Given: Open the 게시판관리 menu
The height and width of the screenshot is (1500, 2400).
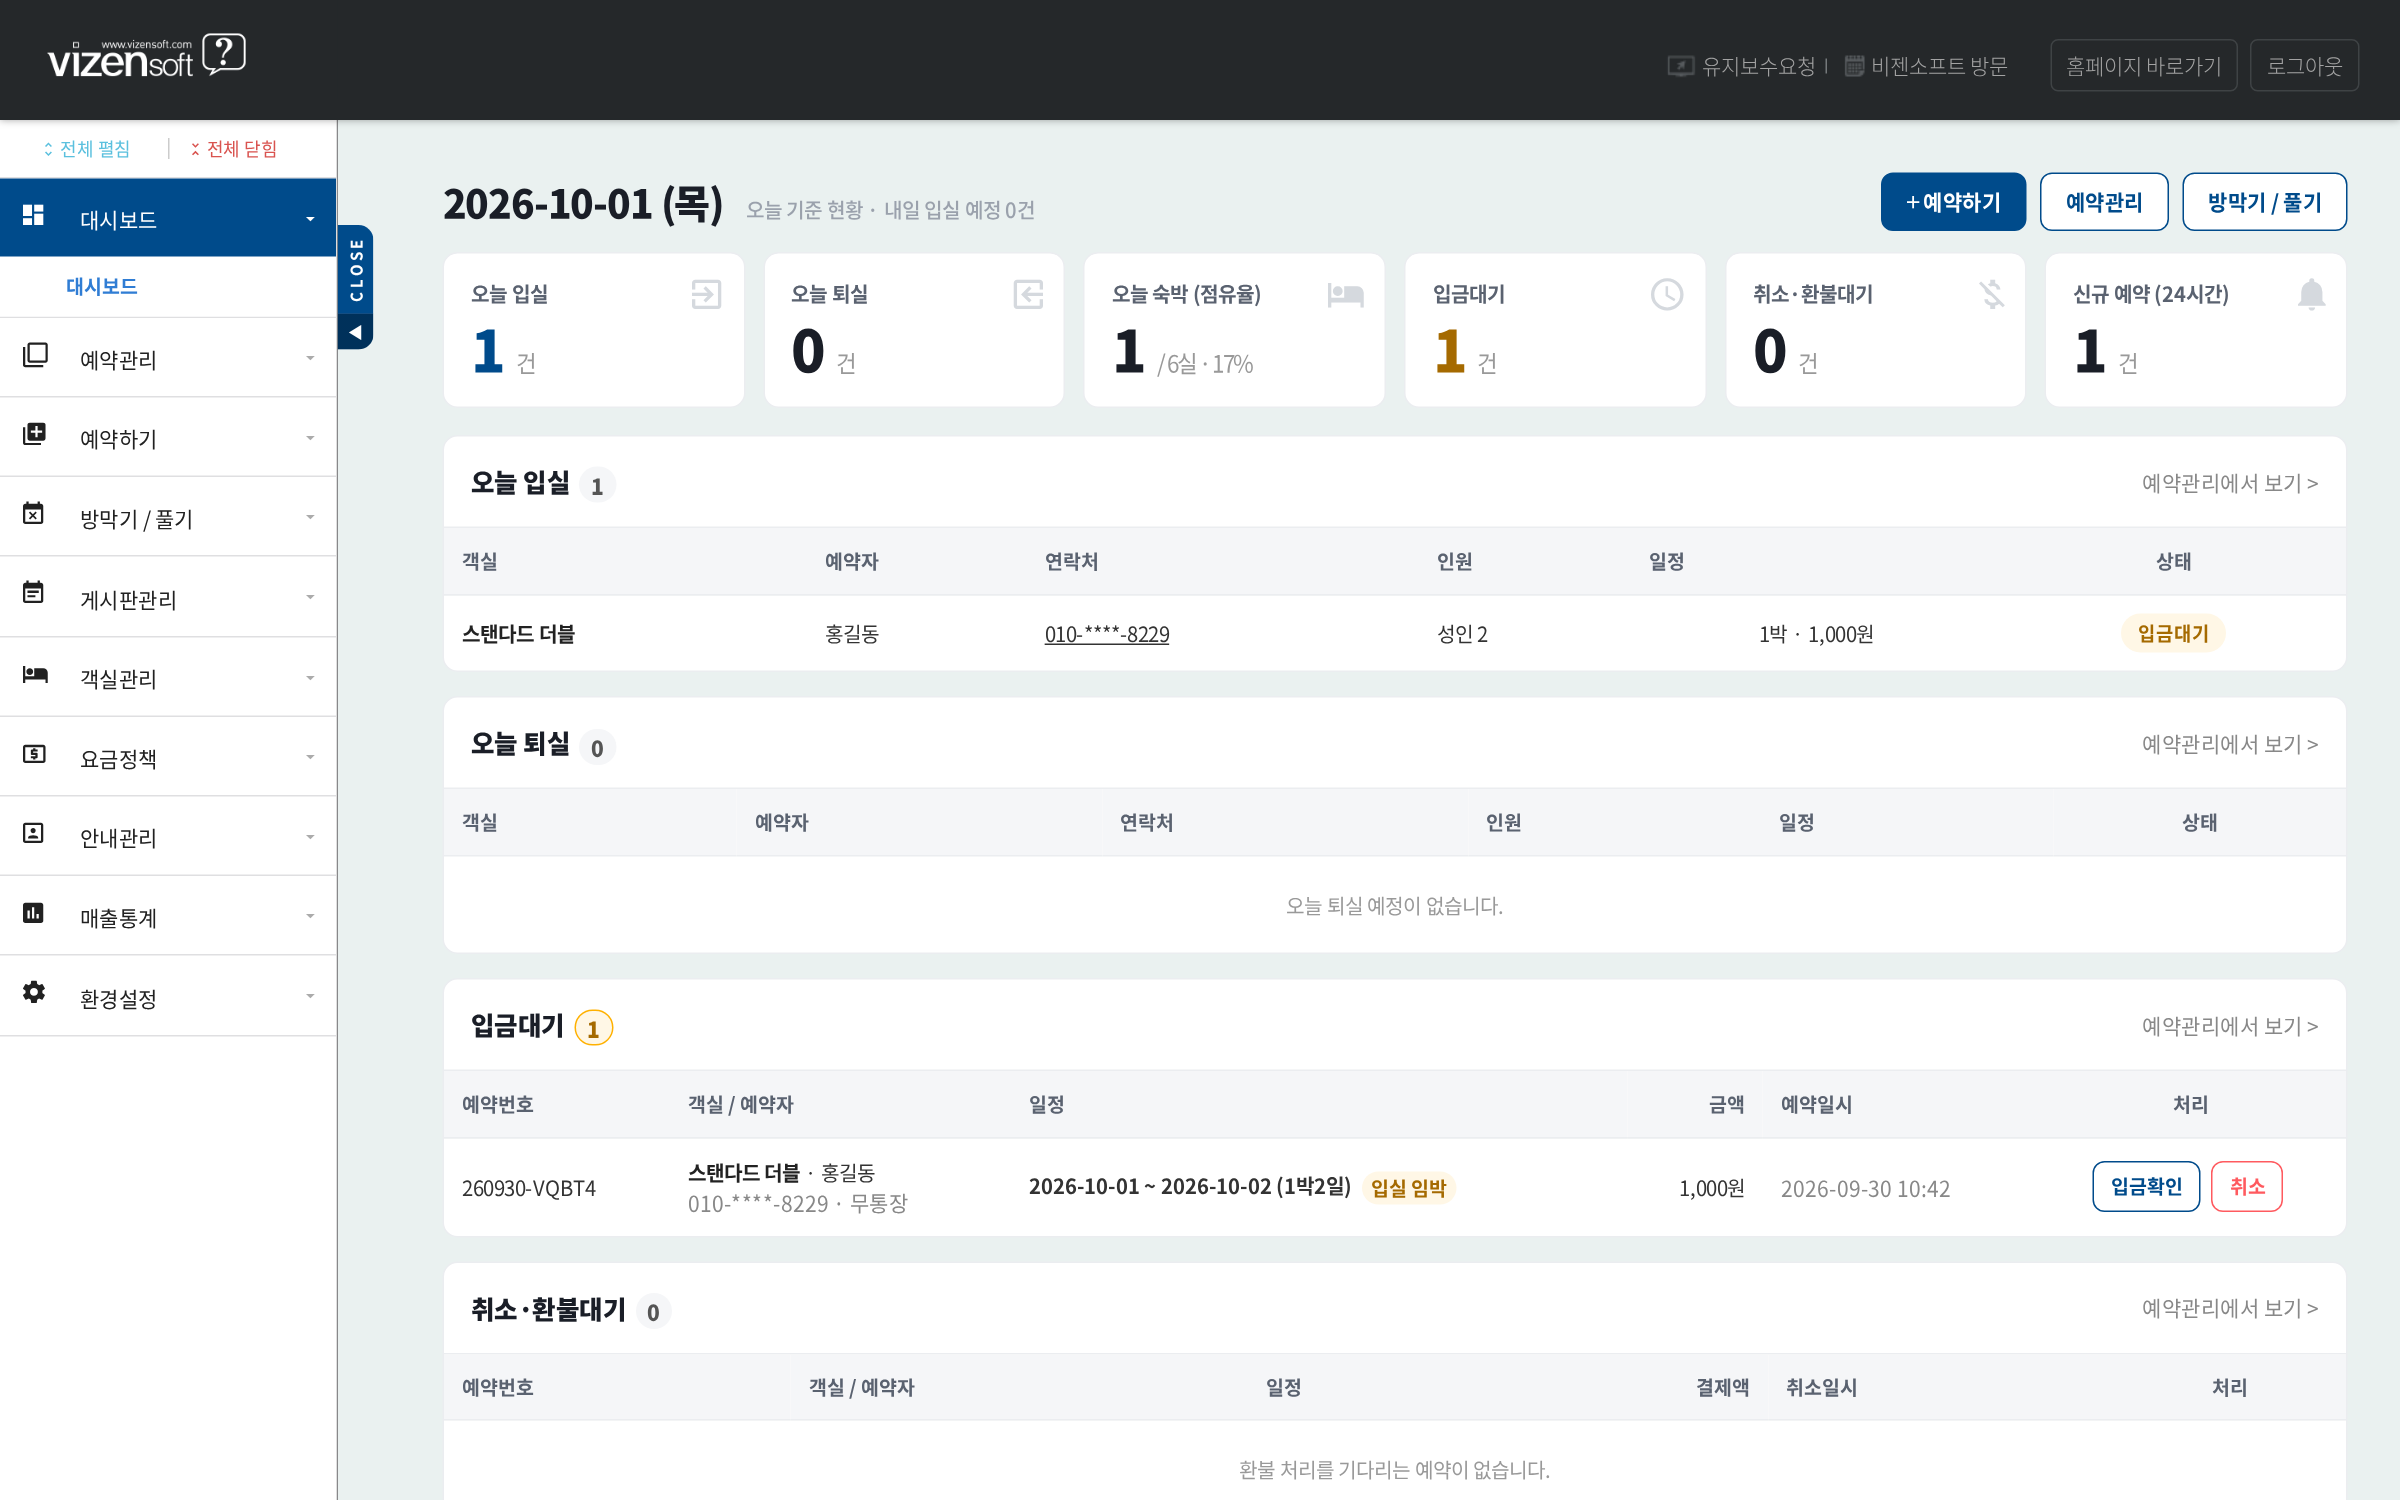Looking at the screenshot, I should (168, 598).
